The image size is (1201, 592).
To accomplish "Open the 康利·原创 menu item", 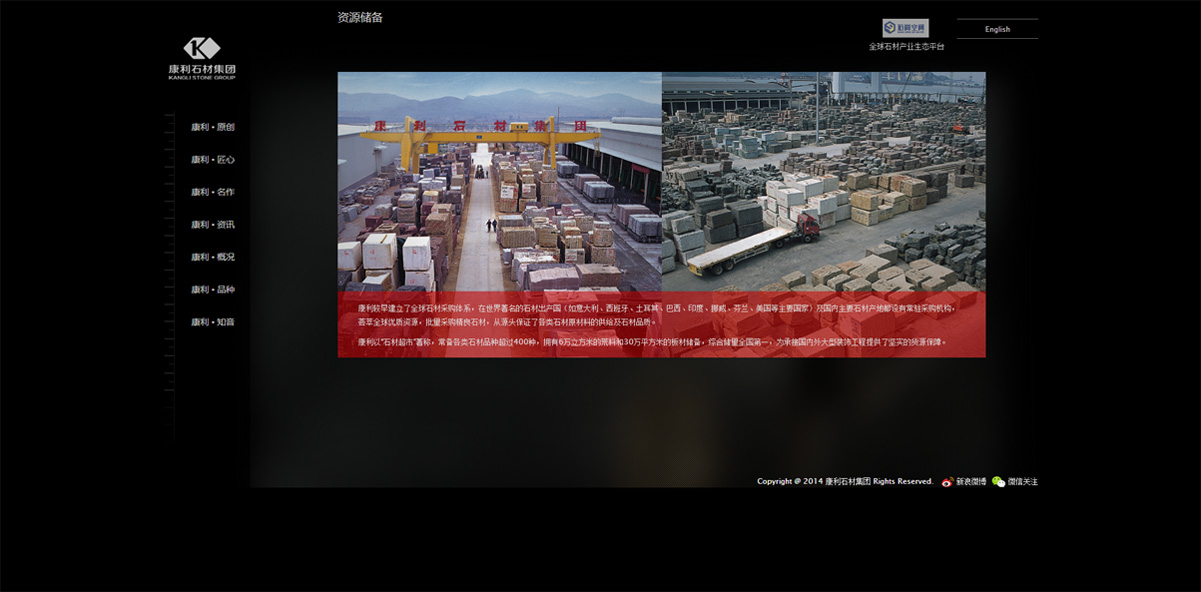I will coord(212,127).
